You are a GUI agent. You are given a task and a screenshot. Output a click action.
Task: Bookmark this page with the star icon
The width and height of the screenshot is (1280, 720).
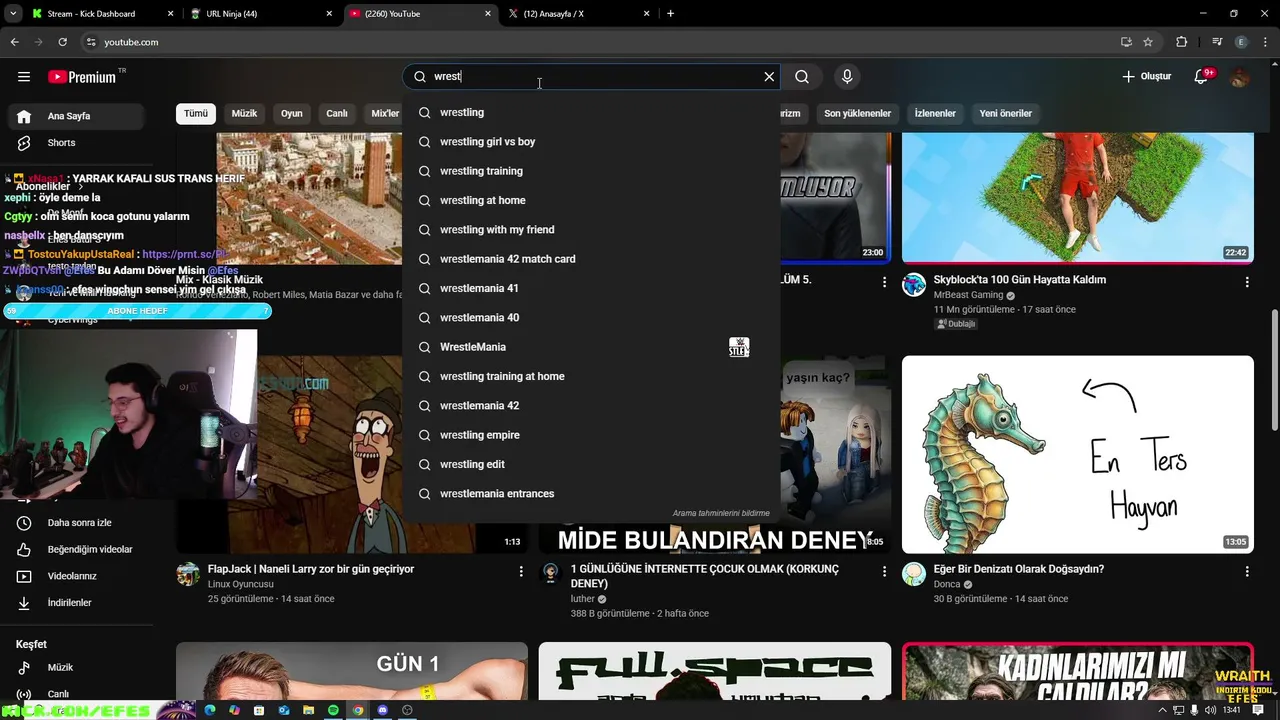(x=1148, y=42)
